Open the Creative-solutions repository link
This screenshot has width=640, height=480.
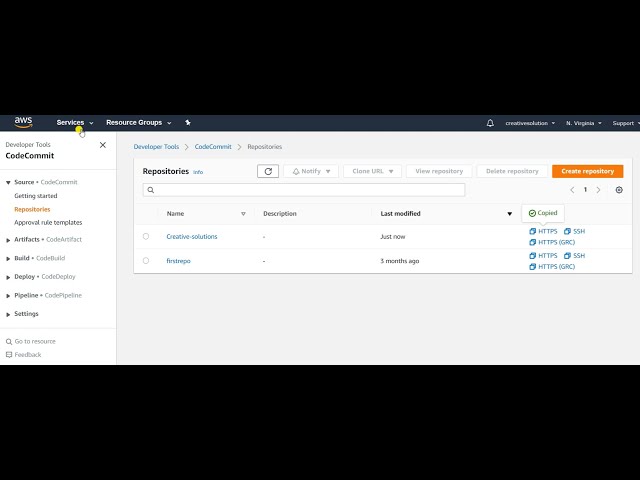coord(192,236)
